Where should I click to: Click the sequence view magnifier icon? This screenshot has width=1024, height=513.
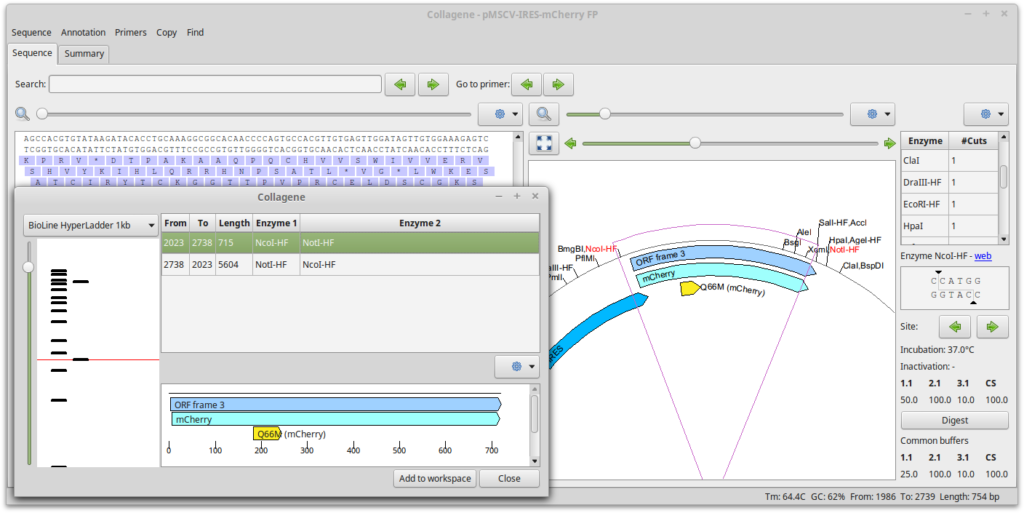22,114
